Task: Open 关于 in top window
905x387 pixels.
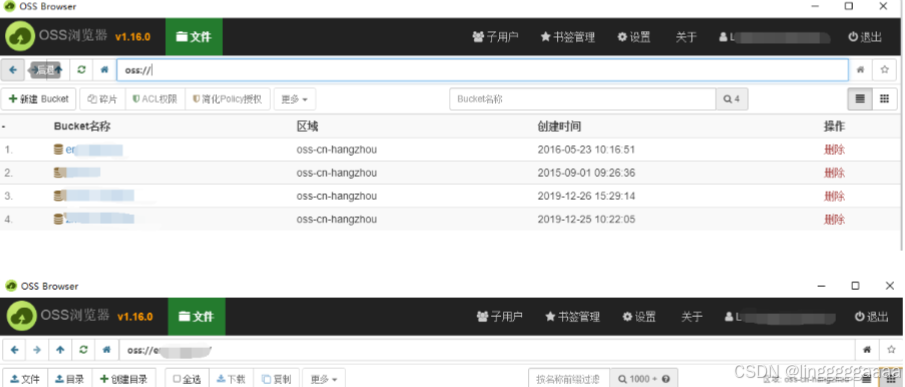Action: (x=686, y=37)
